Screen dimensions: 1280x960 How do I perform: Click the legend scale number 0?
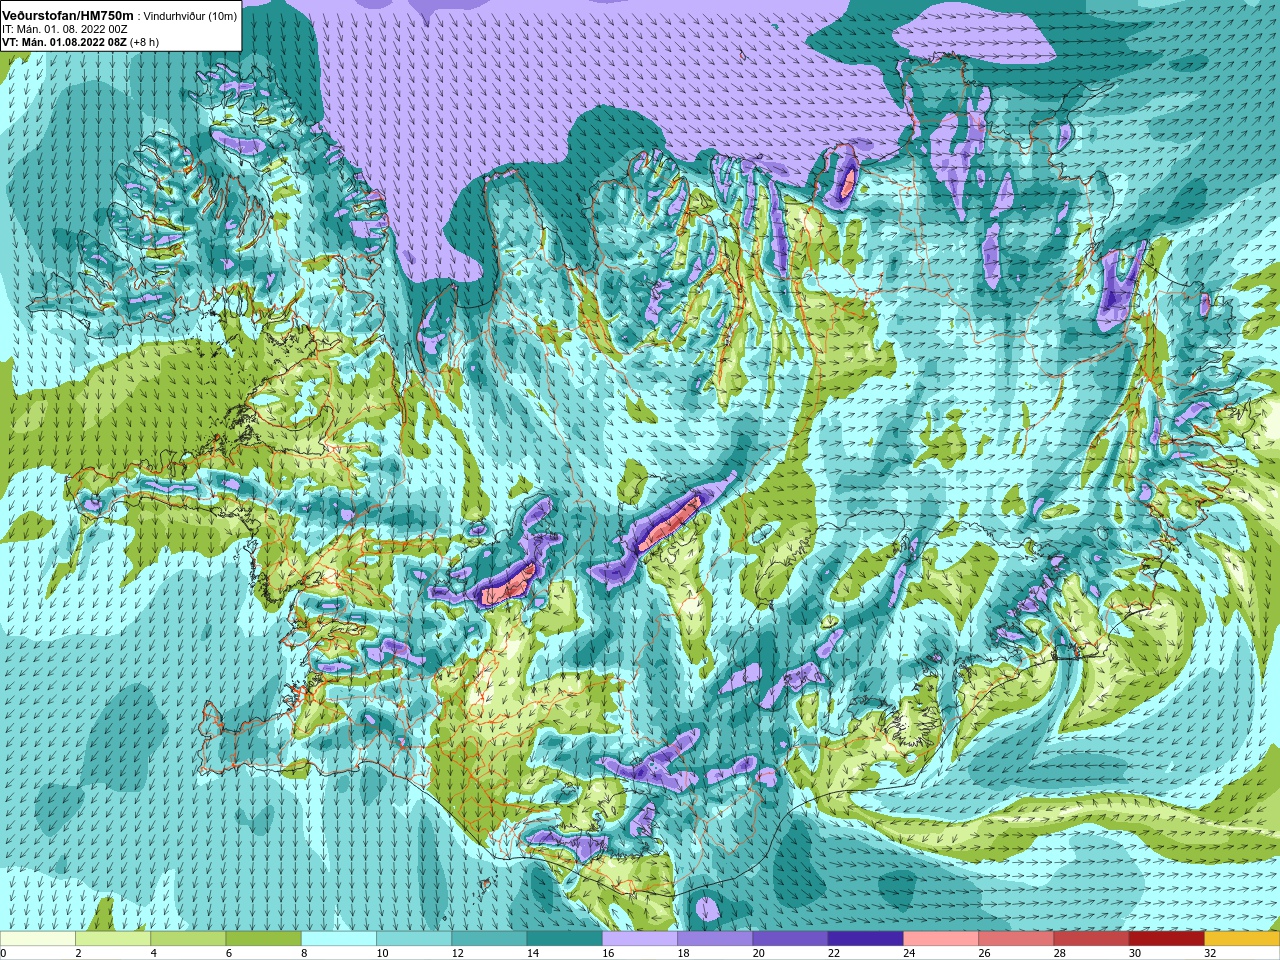[3, 953]
